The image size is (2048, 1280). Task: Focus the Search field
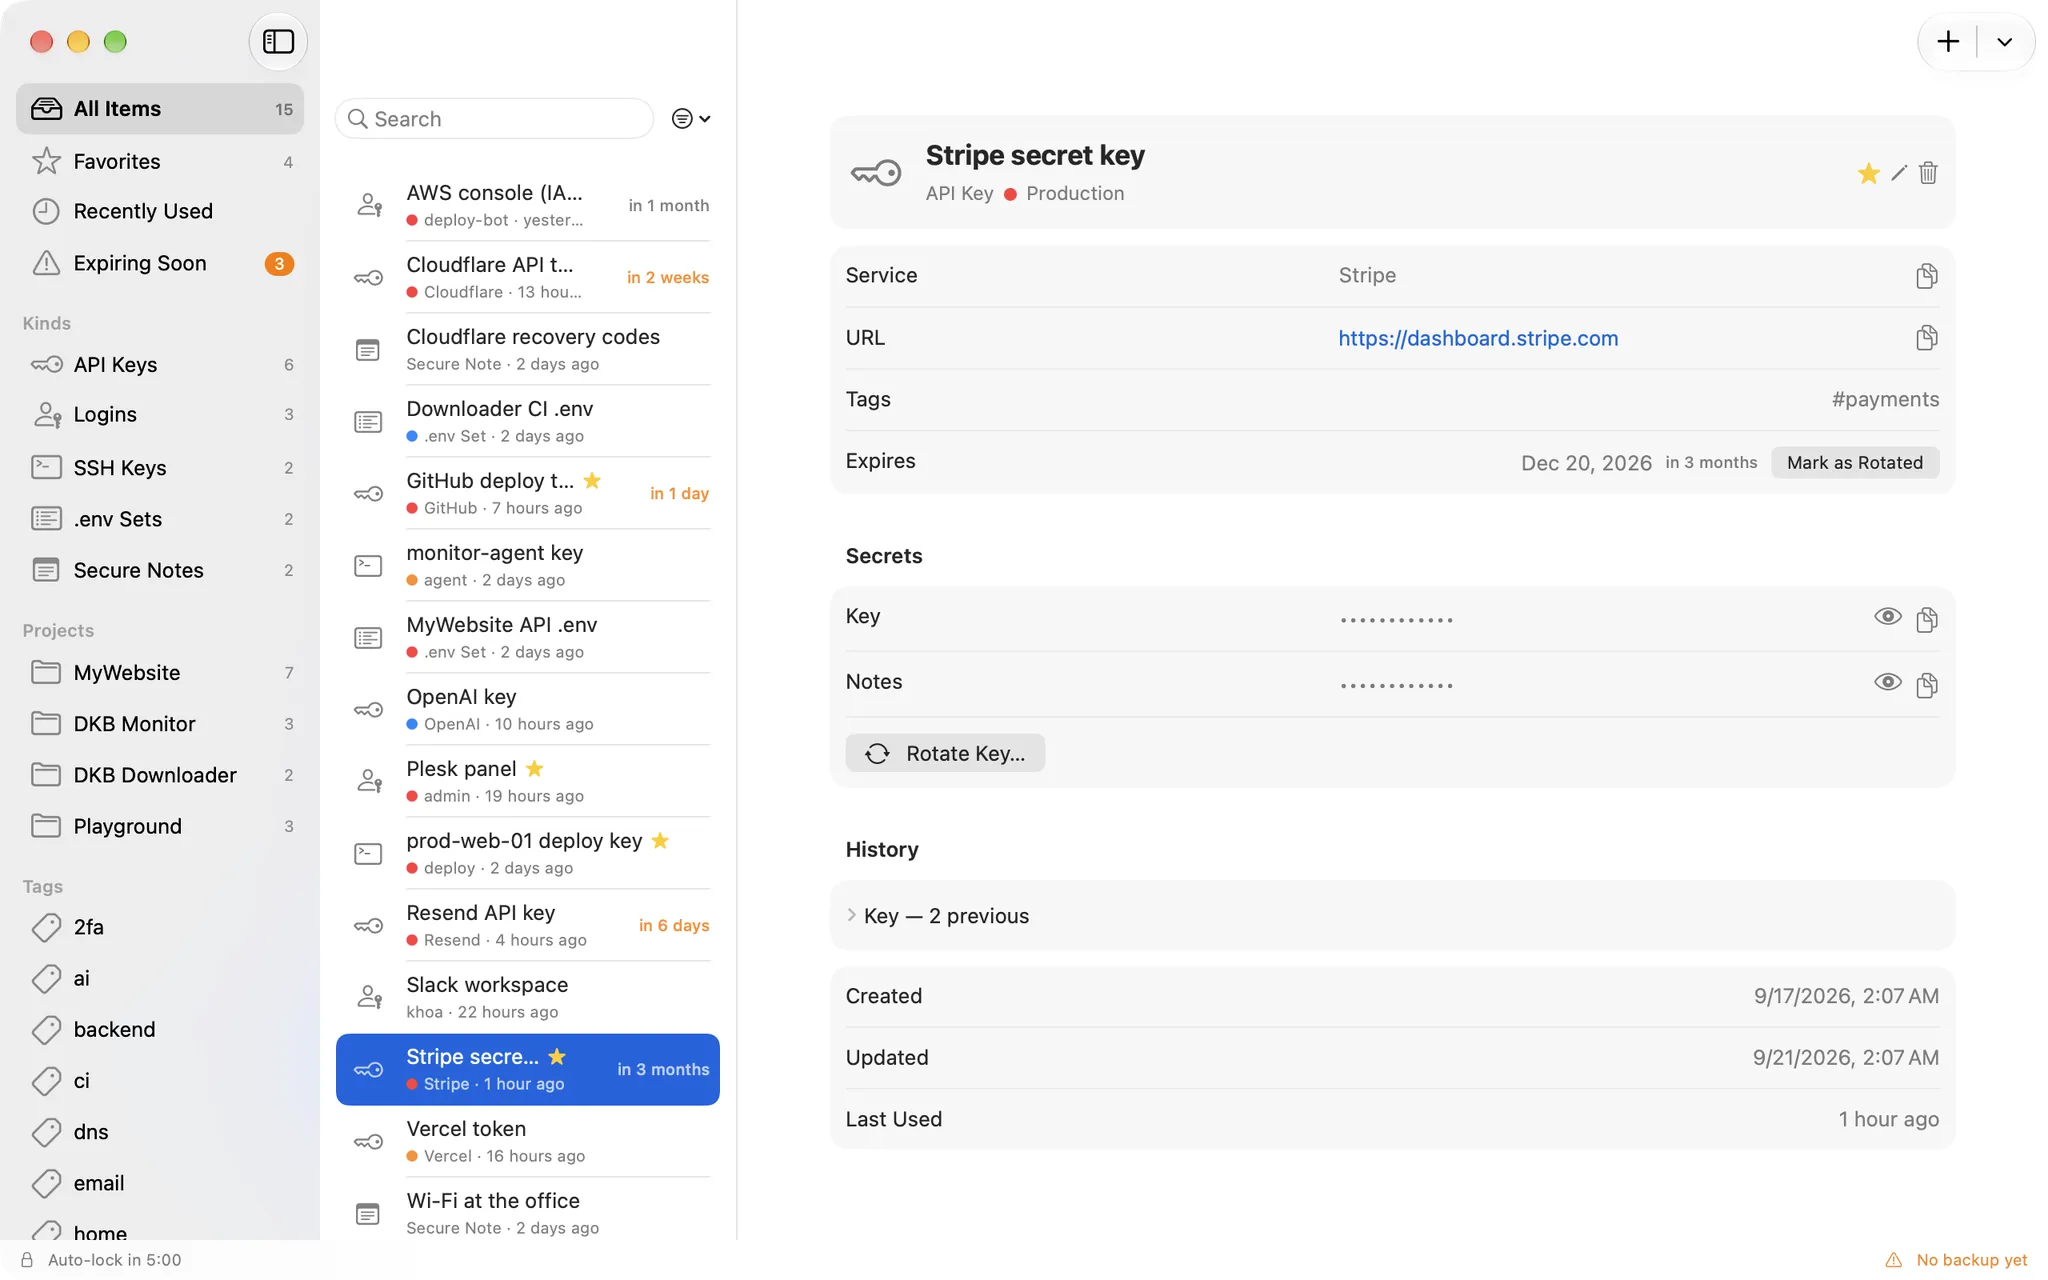494,119
